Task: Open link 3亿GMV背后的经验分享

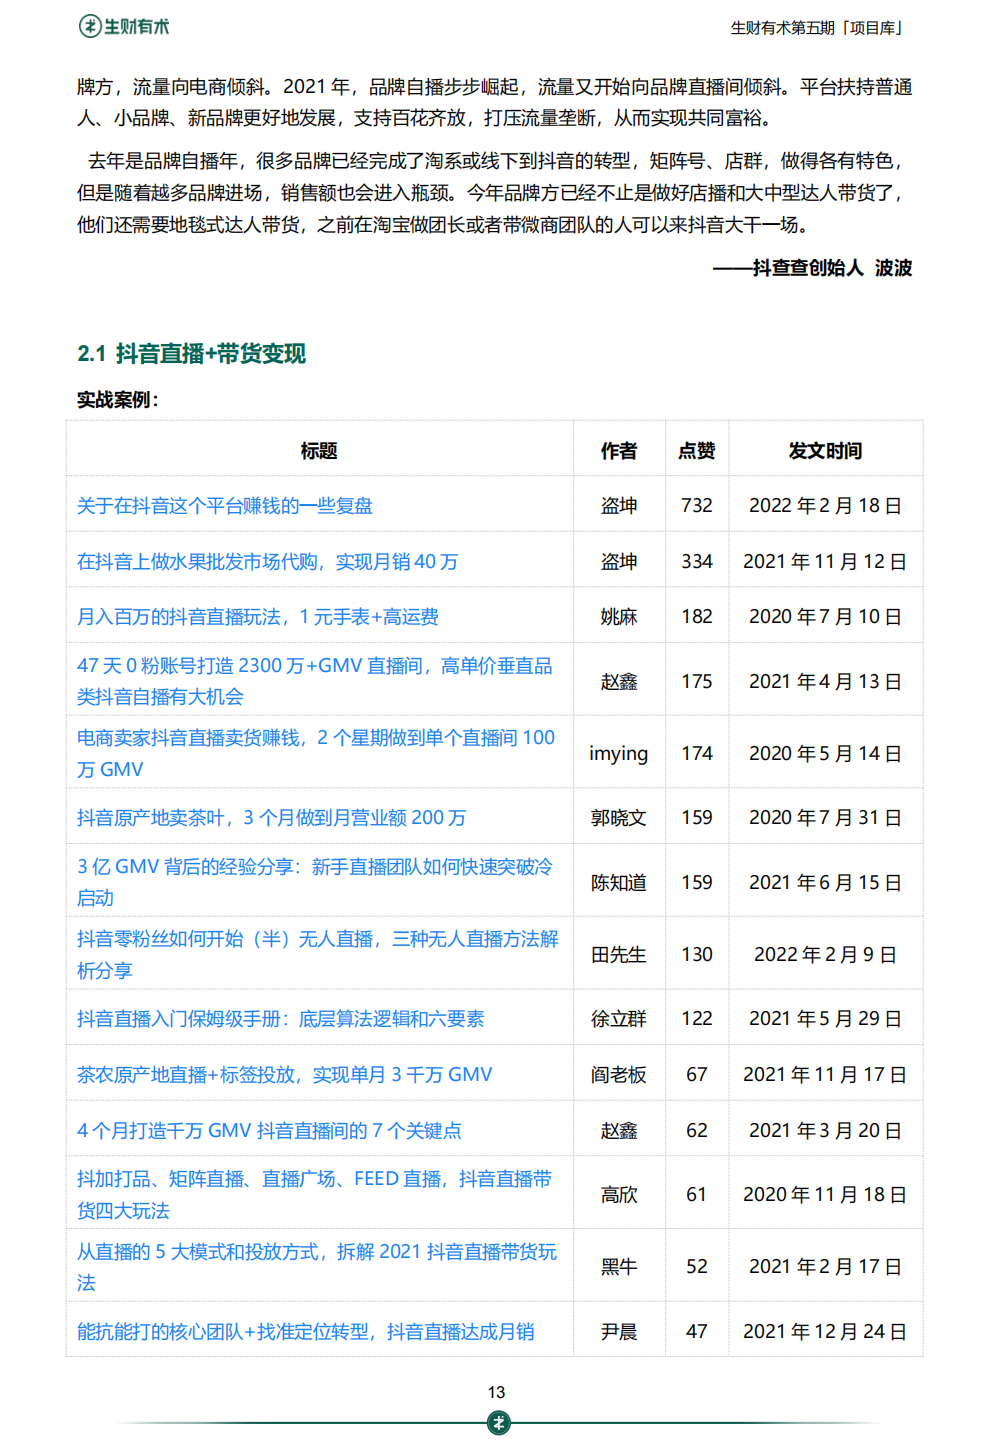Action: pyautogui.click(x=314, y=882)
